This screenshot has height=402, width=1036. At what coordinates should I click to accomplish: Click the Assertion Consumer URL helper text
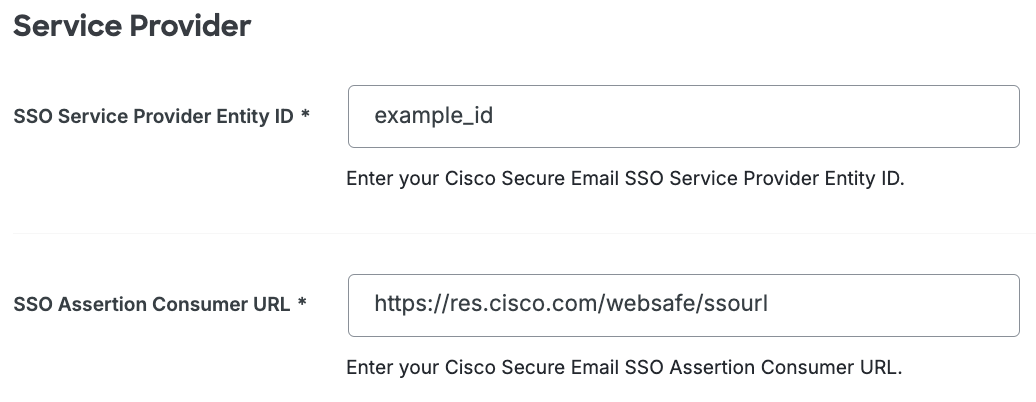click(623, 367)
